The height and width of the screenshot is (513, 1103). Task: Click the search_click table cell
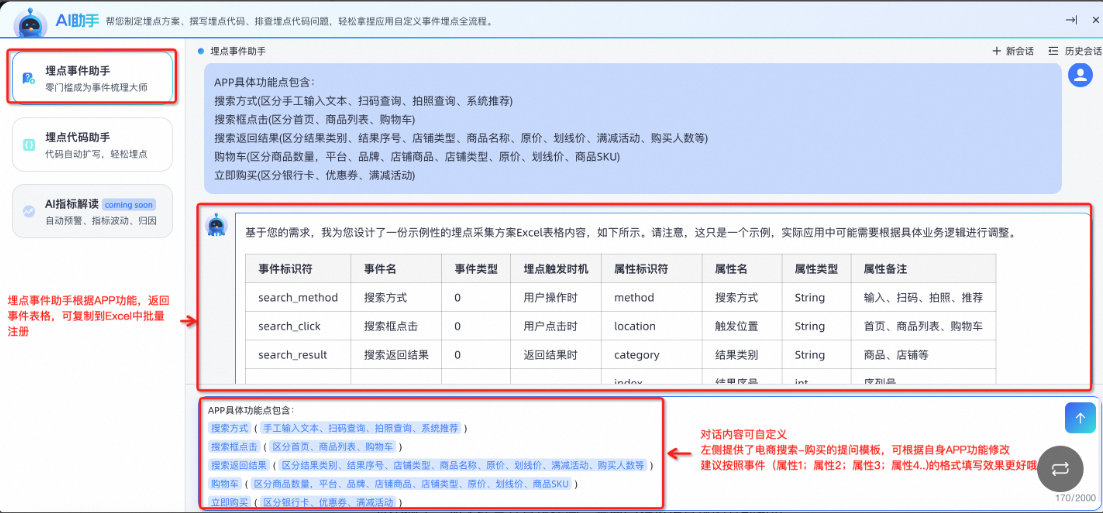coord(298,327)
